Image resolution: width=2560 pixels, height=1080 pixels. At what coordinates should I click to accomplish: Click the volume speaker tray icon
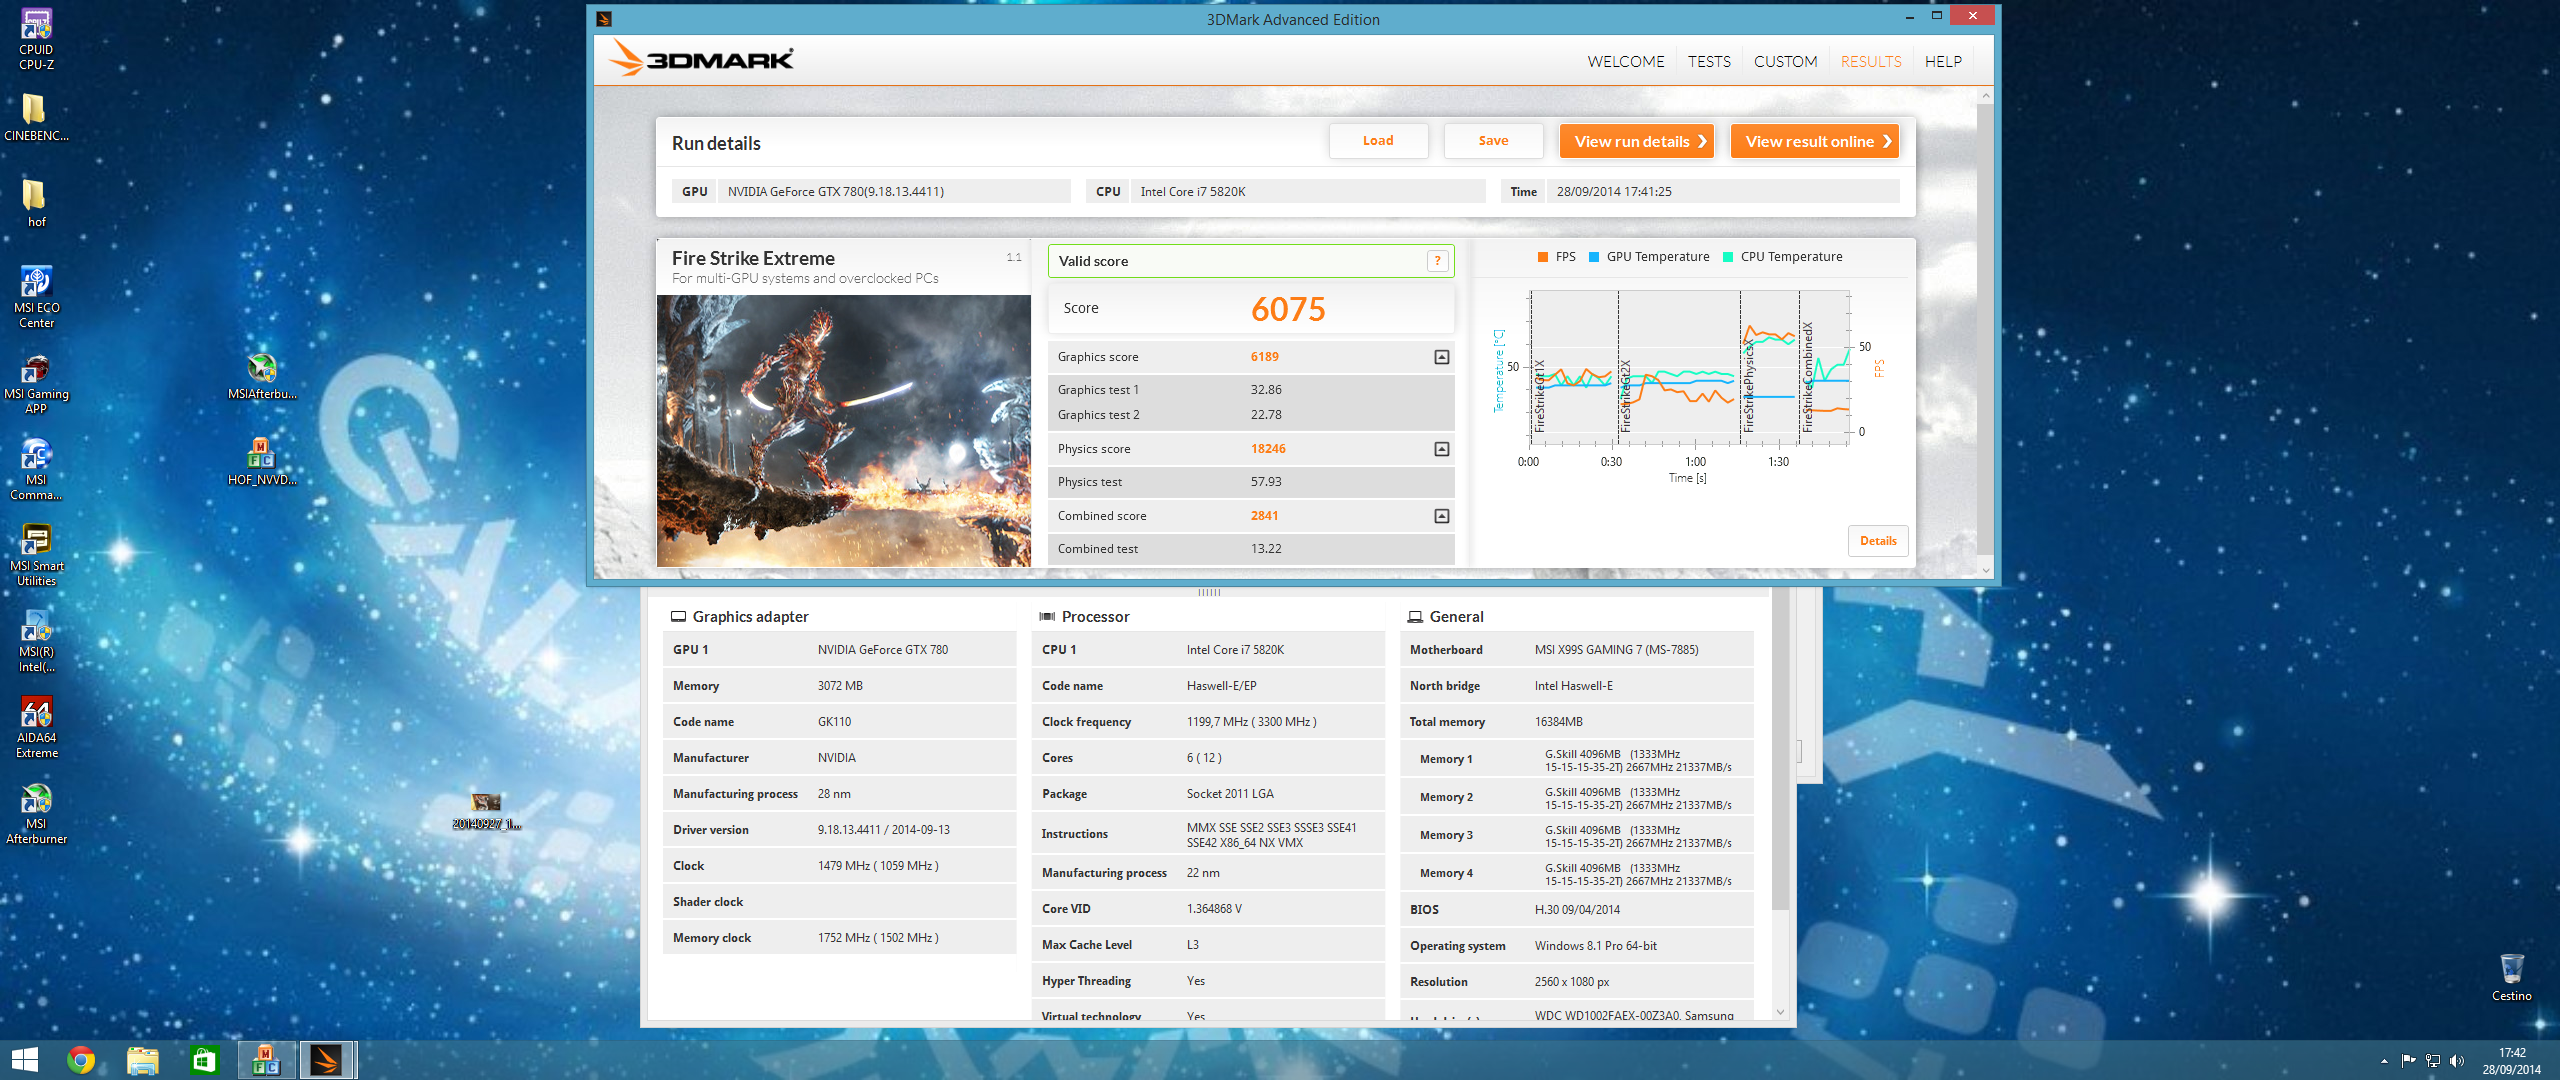[x=2456, y=1061]
